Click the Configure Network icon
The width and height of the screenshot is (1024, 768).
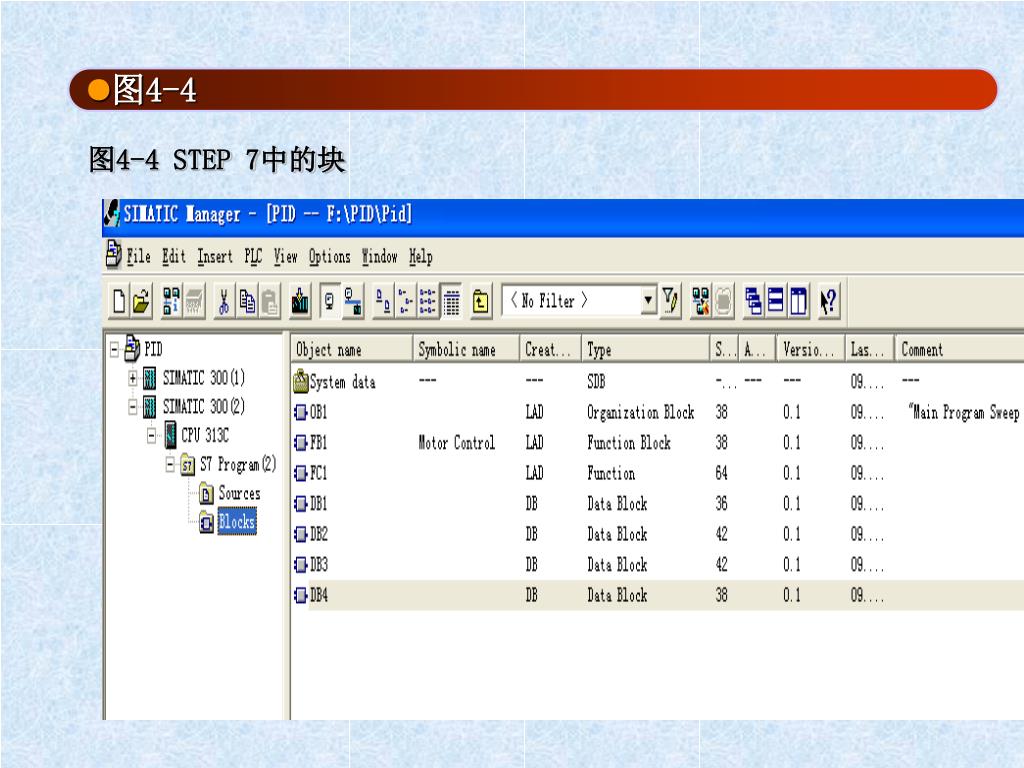pyautogui.click(x=701, y=302)
